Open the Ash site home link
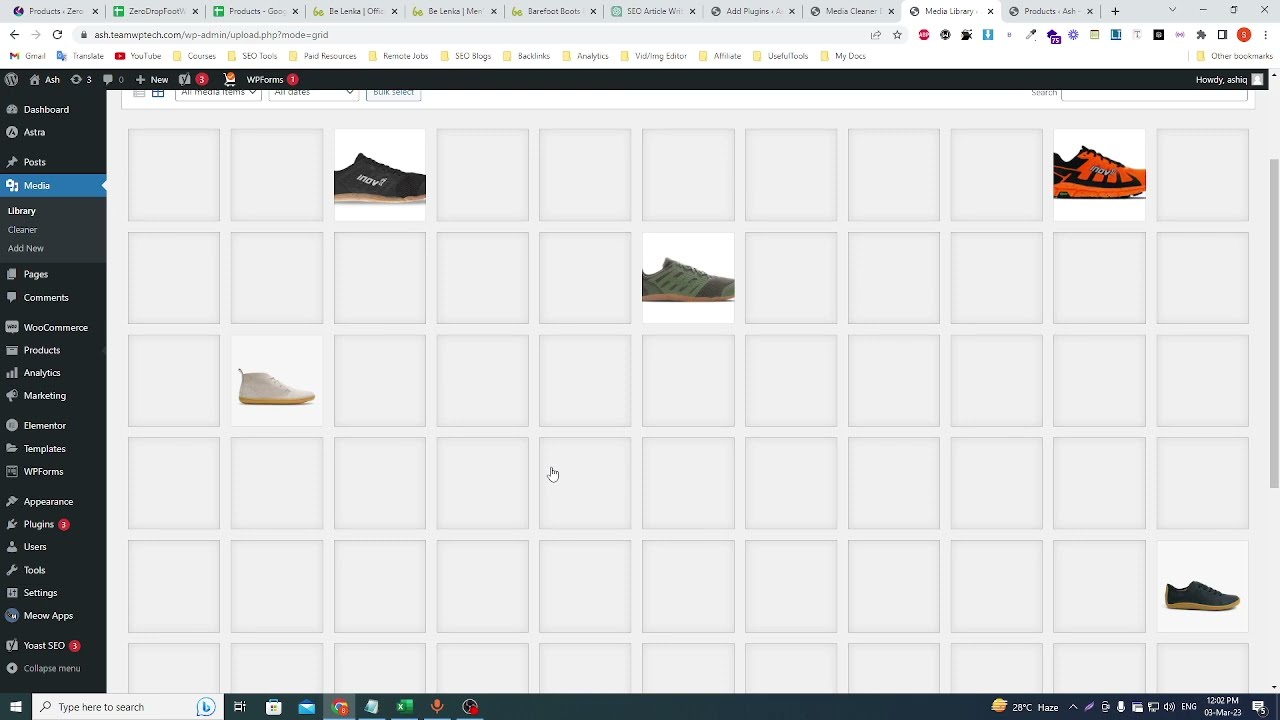The image size is (1280, 720). 44,79
